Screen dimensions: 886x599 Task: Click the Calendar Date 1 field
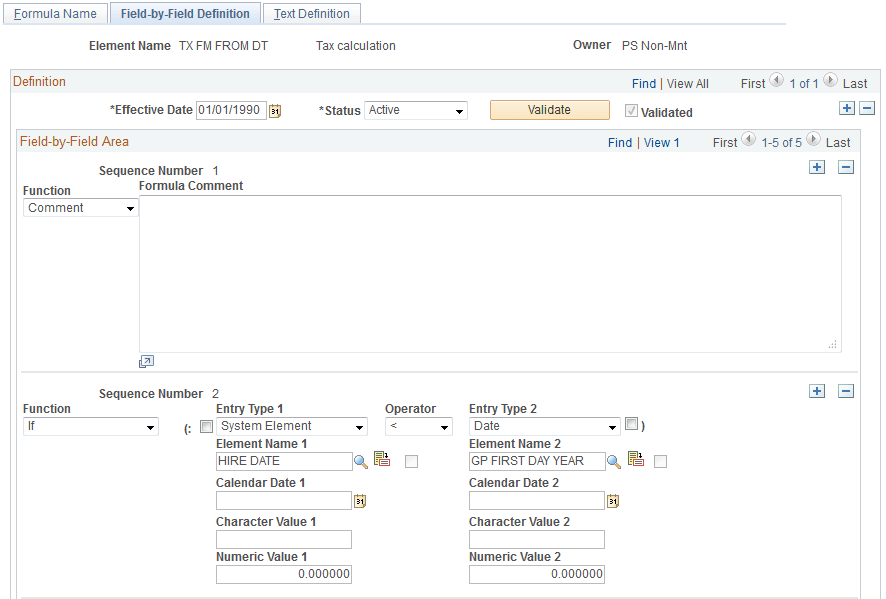284,500
